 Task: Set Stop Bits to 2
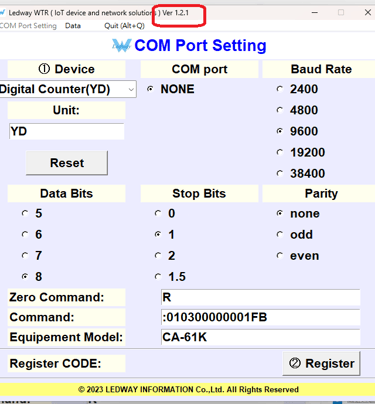pos(158,256)
